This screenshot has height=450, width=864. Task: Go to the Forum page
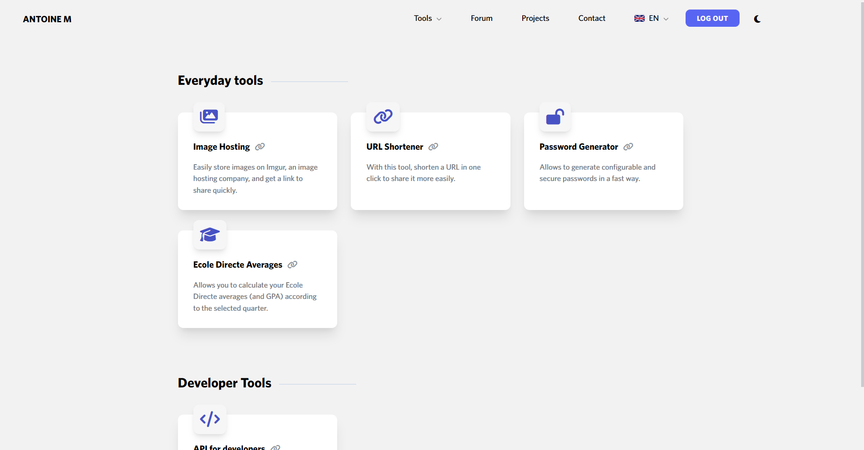[481, 18]
